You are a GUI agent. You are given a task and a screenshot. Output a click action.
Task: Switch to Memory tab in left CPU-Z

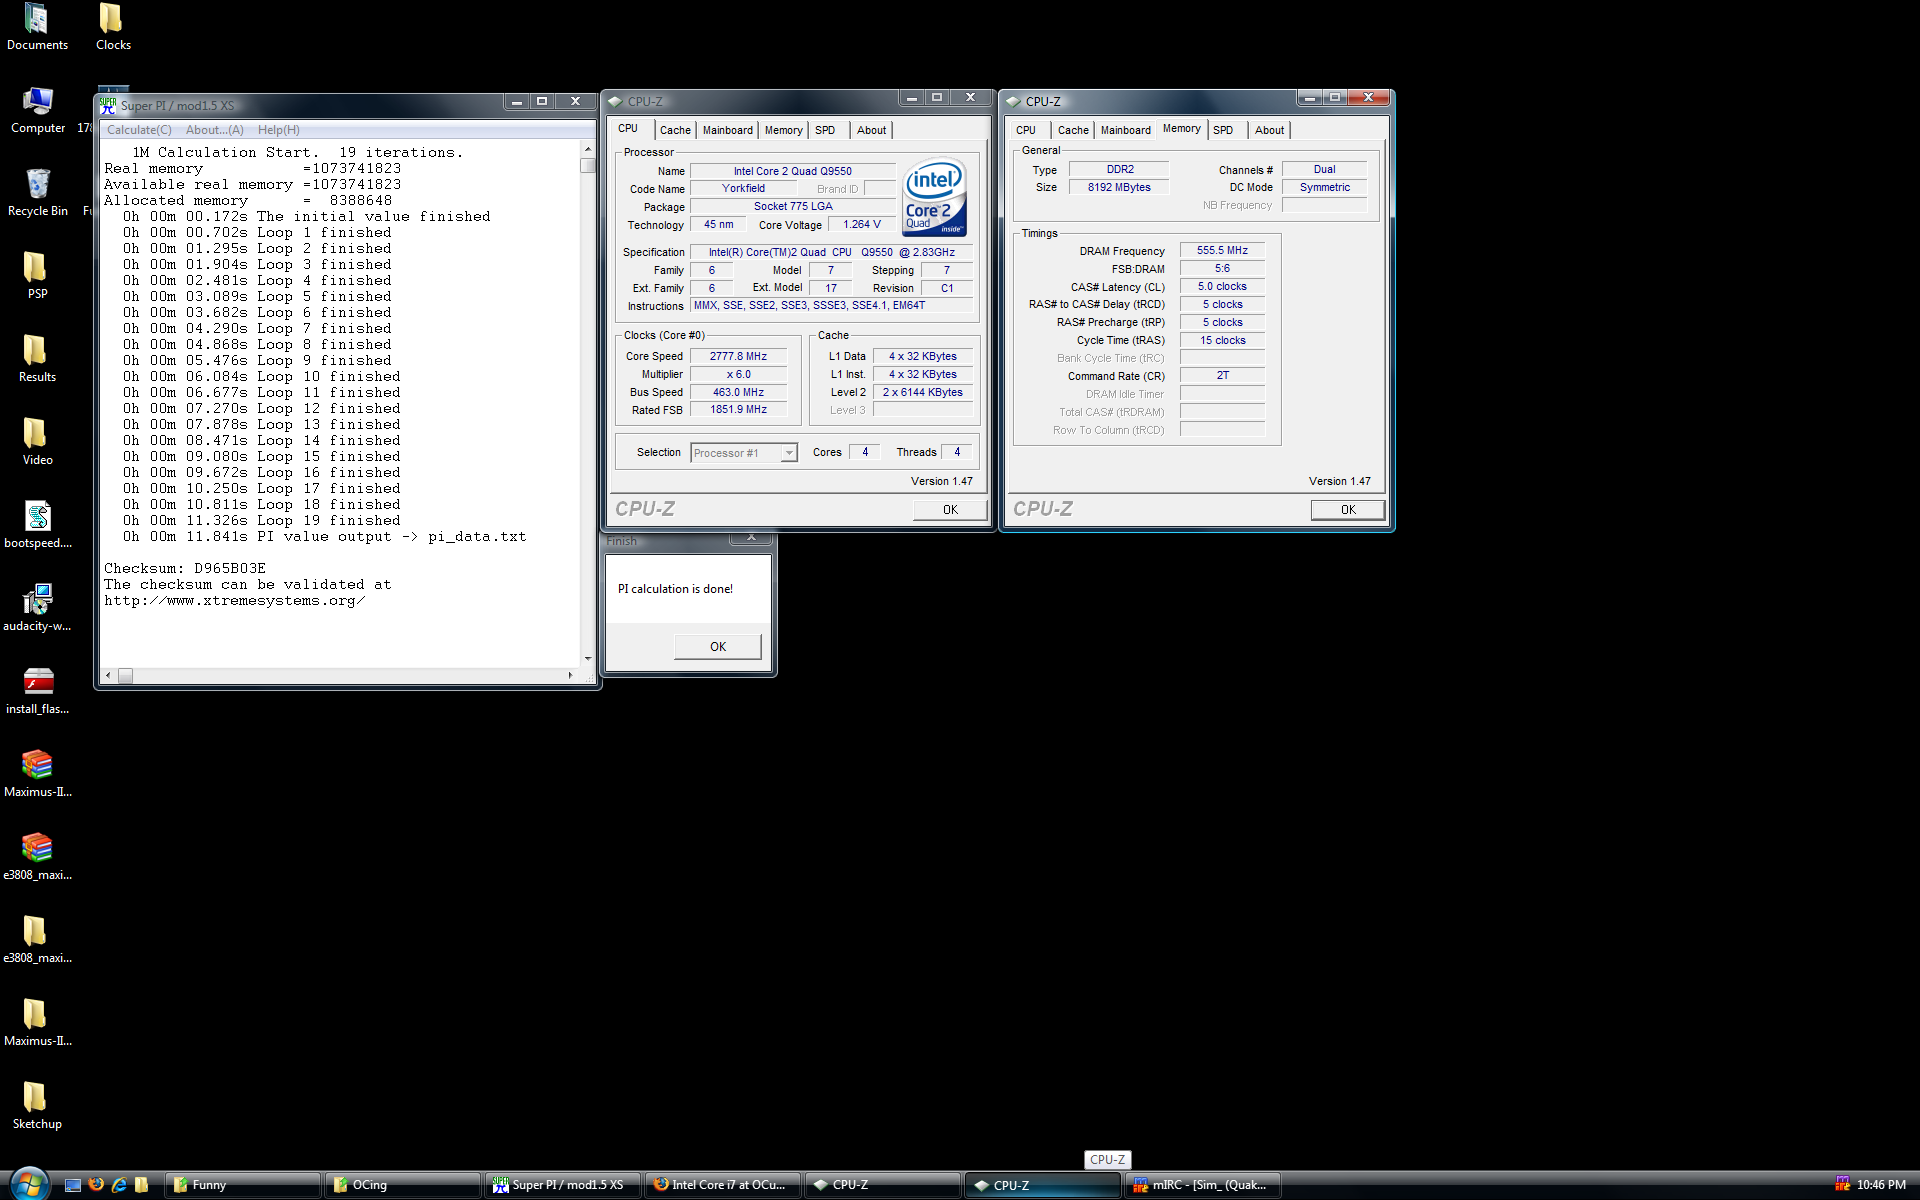click(783, 130)
